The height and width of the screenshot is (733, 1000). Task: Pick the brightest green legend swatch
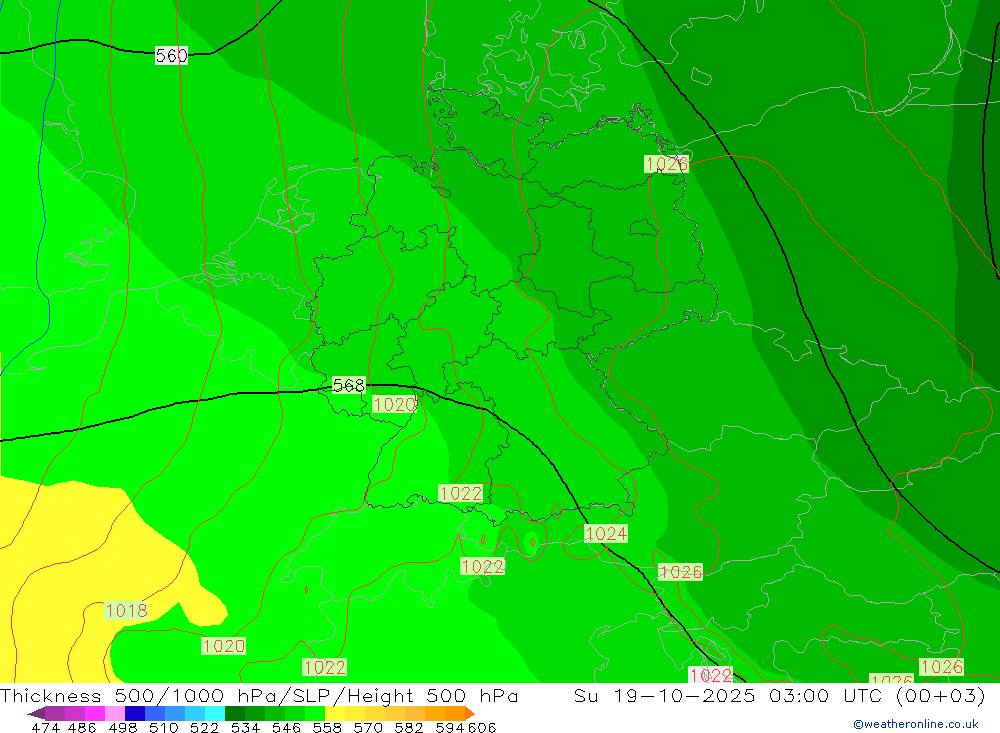(315, 713)
